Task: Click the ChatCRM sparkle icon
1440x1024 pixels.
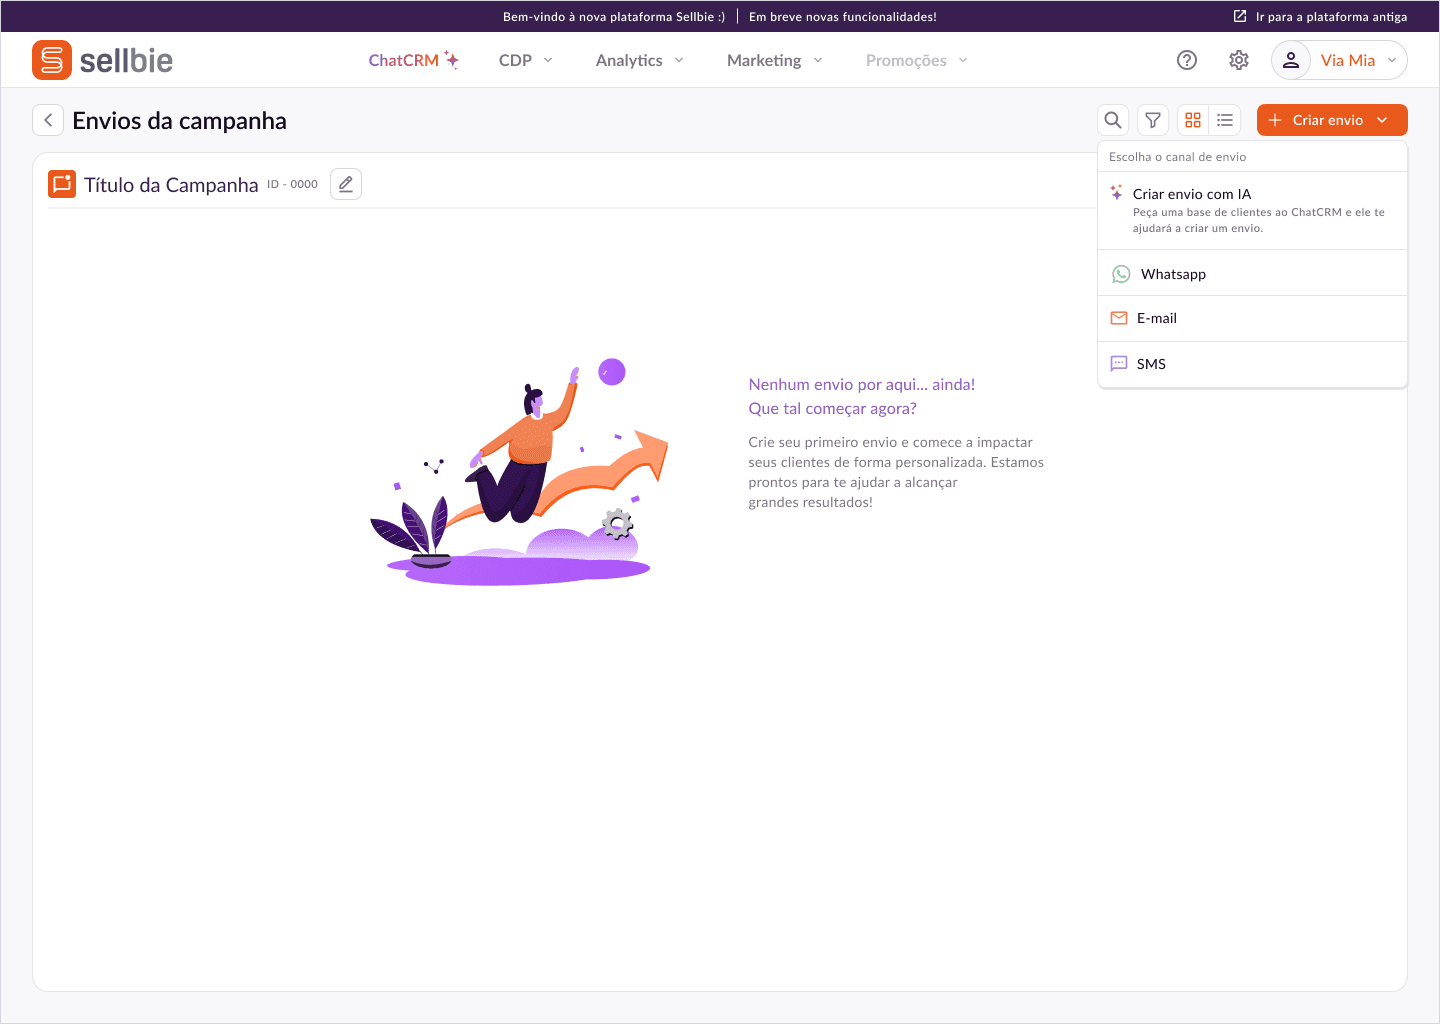Action: pyautogui.click(x=452, y=60)
